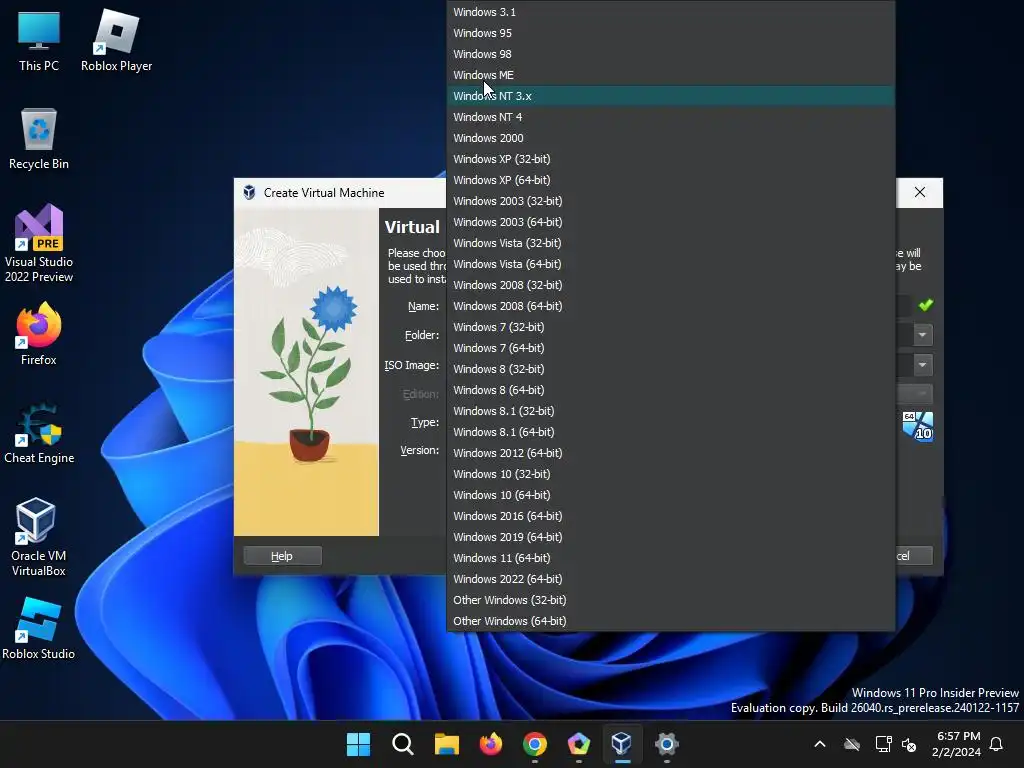Open Roblox Player desktop shortcut

pyautogui.click(x=116, y=40)
